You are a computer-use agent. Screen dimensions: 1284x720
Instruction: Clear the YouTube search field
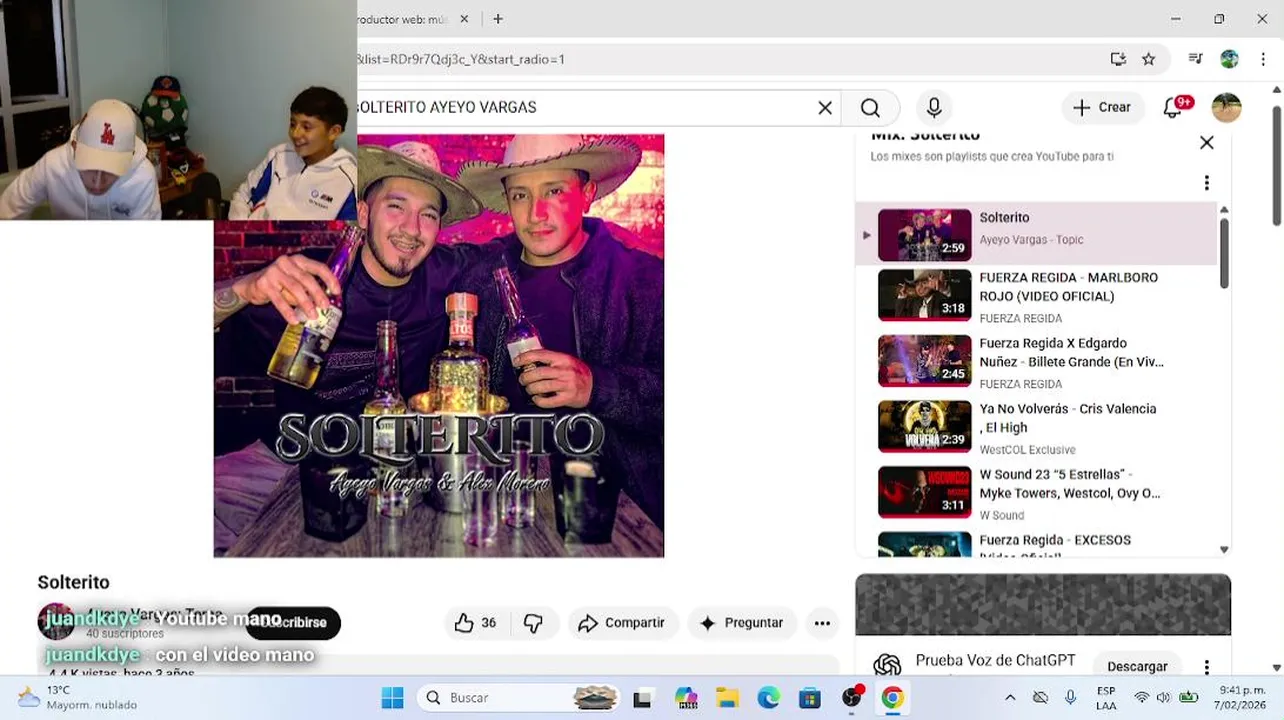tap(825, 108)
